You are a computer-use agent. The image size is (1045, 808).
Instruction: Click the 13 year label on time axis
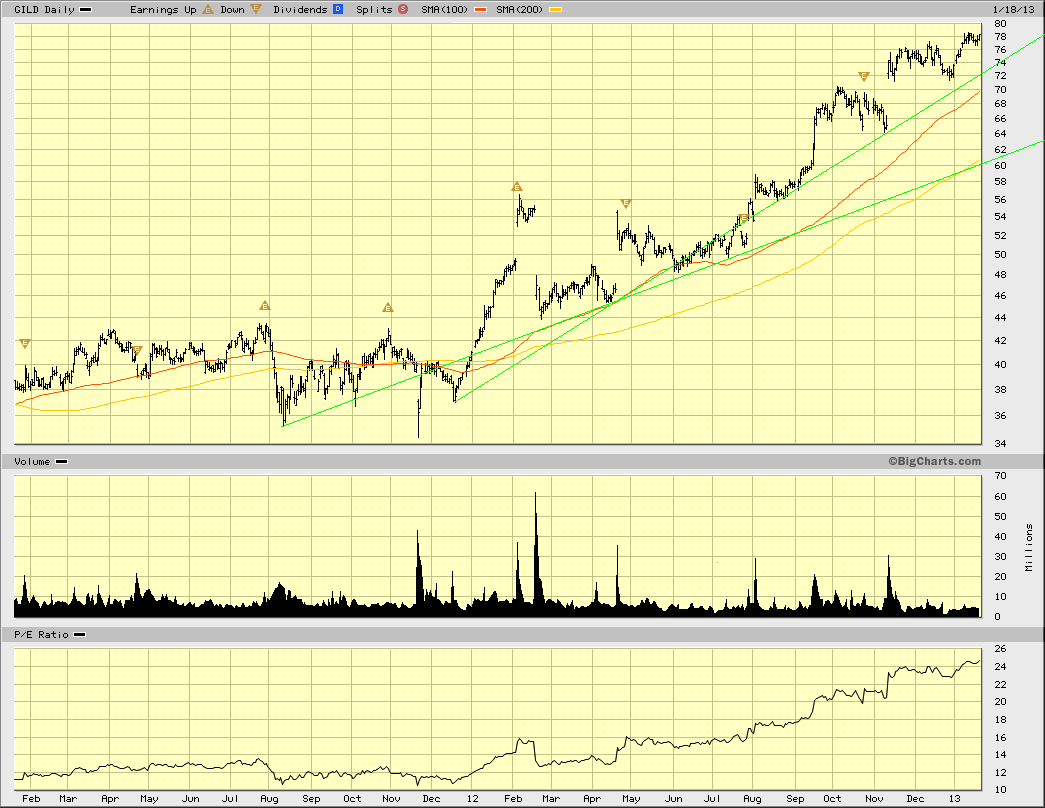point(954,799)
